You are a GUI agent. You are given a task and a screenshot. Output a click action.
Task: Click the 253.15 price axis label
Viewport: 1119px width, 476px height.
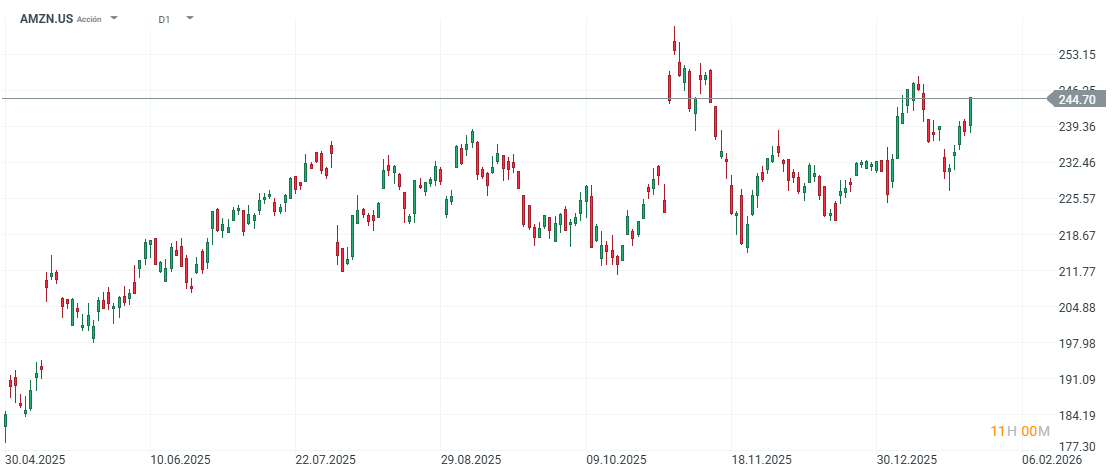coord(1077,54)
